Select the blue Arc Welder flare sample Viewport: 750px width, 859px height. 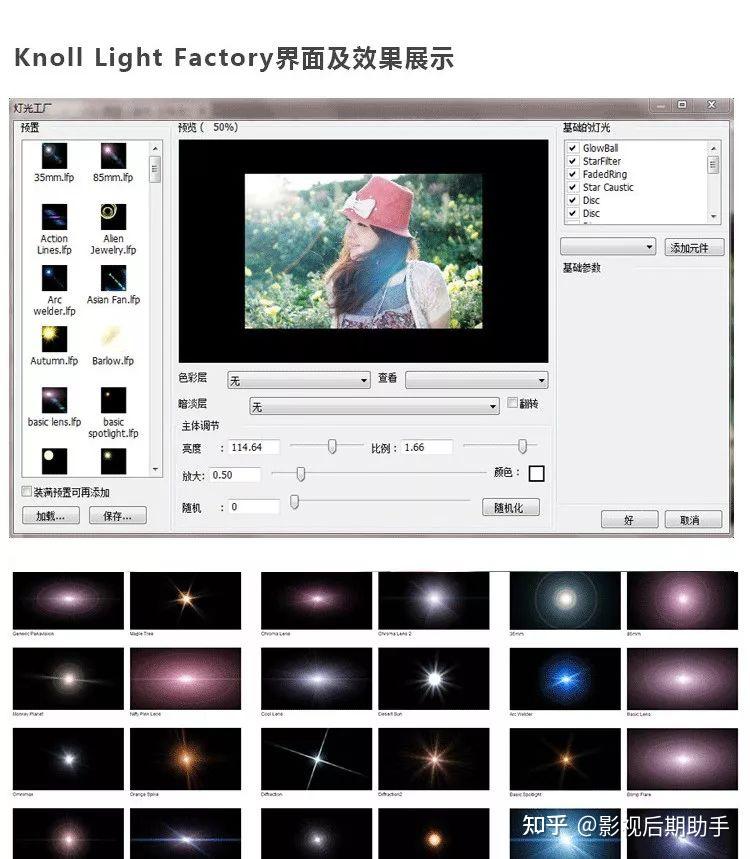[565, 679]
